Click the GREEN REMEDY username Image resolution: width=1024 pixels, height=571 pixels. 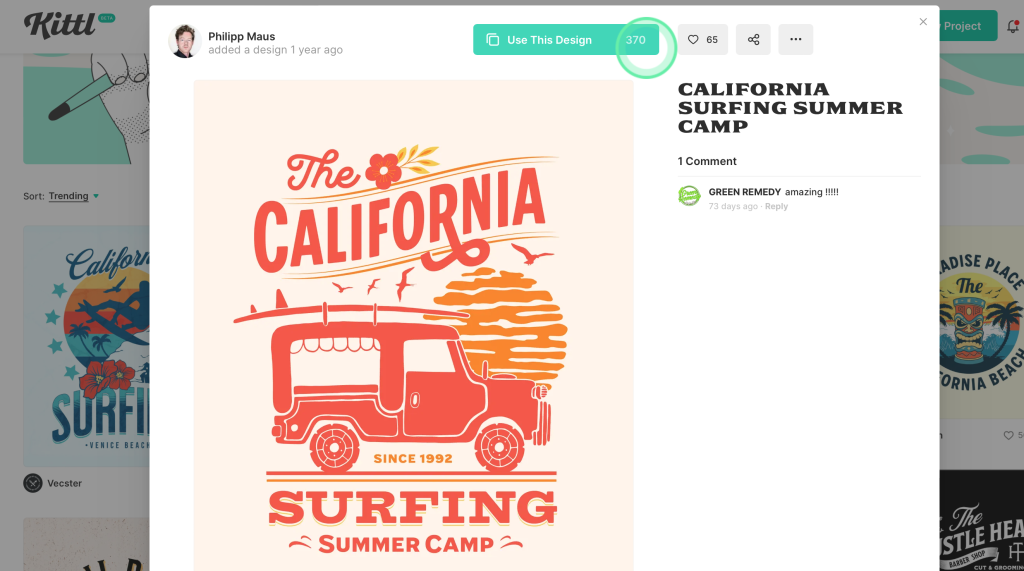click(x=744, y=192)
